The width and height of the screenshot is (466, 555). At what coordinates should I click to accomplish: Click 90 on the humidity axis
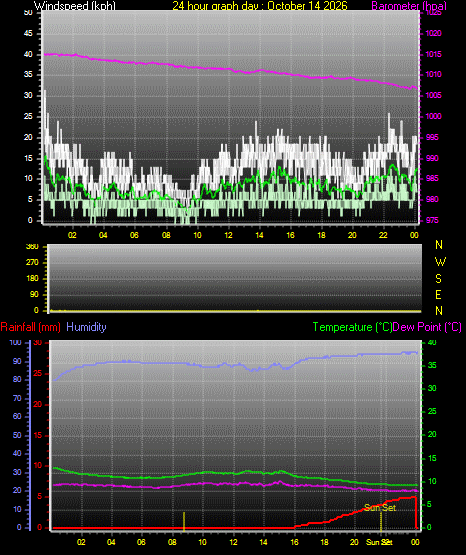(17, 361)
